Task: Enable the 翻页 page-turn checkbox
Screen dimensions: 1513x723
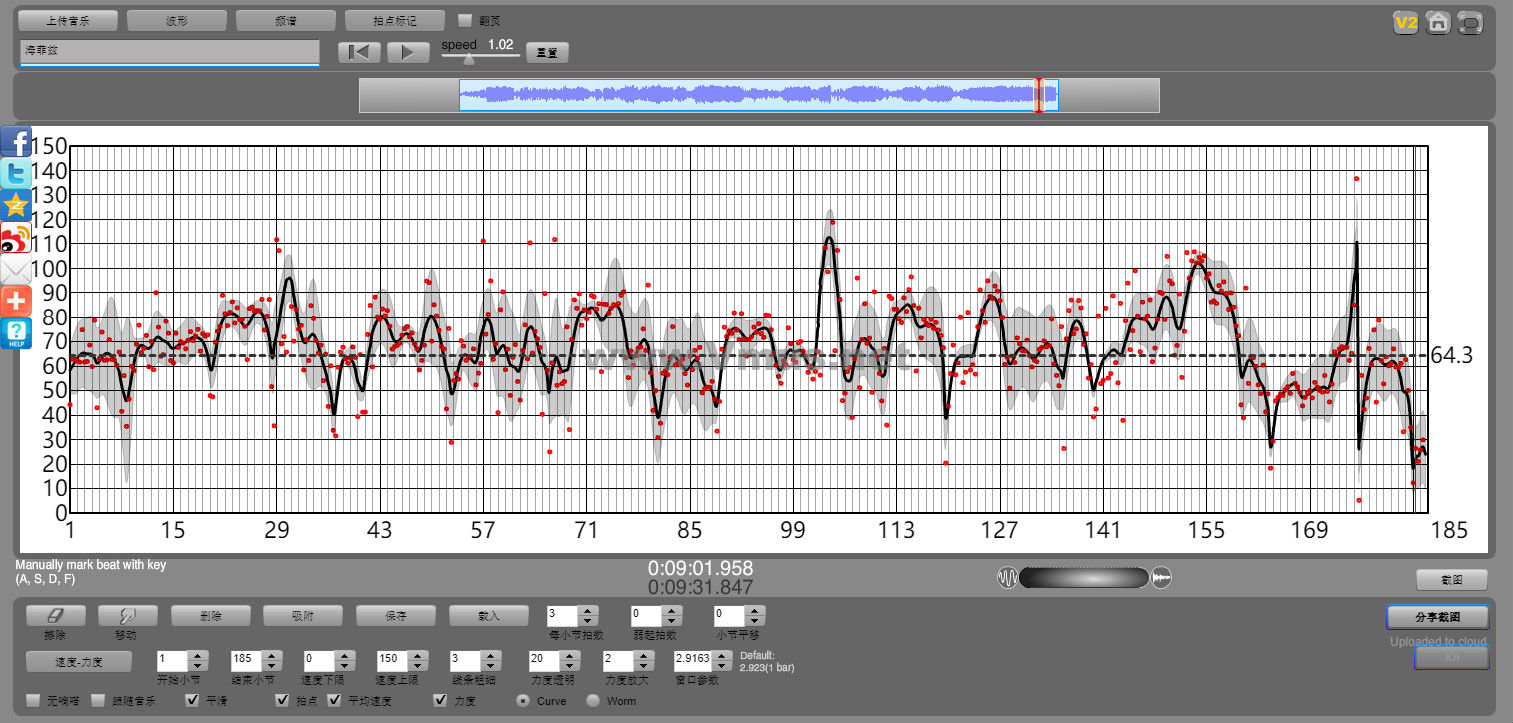Action: coord(464,20)
